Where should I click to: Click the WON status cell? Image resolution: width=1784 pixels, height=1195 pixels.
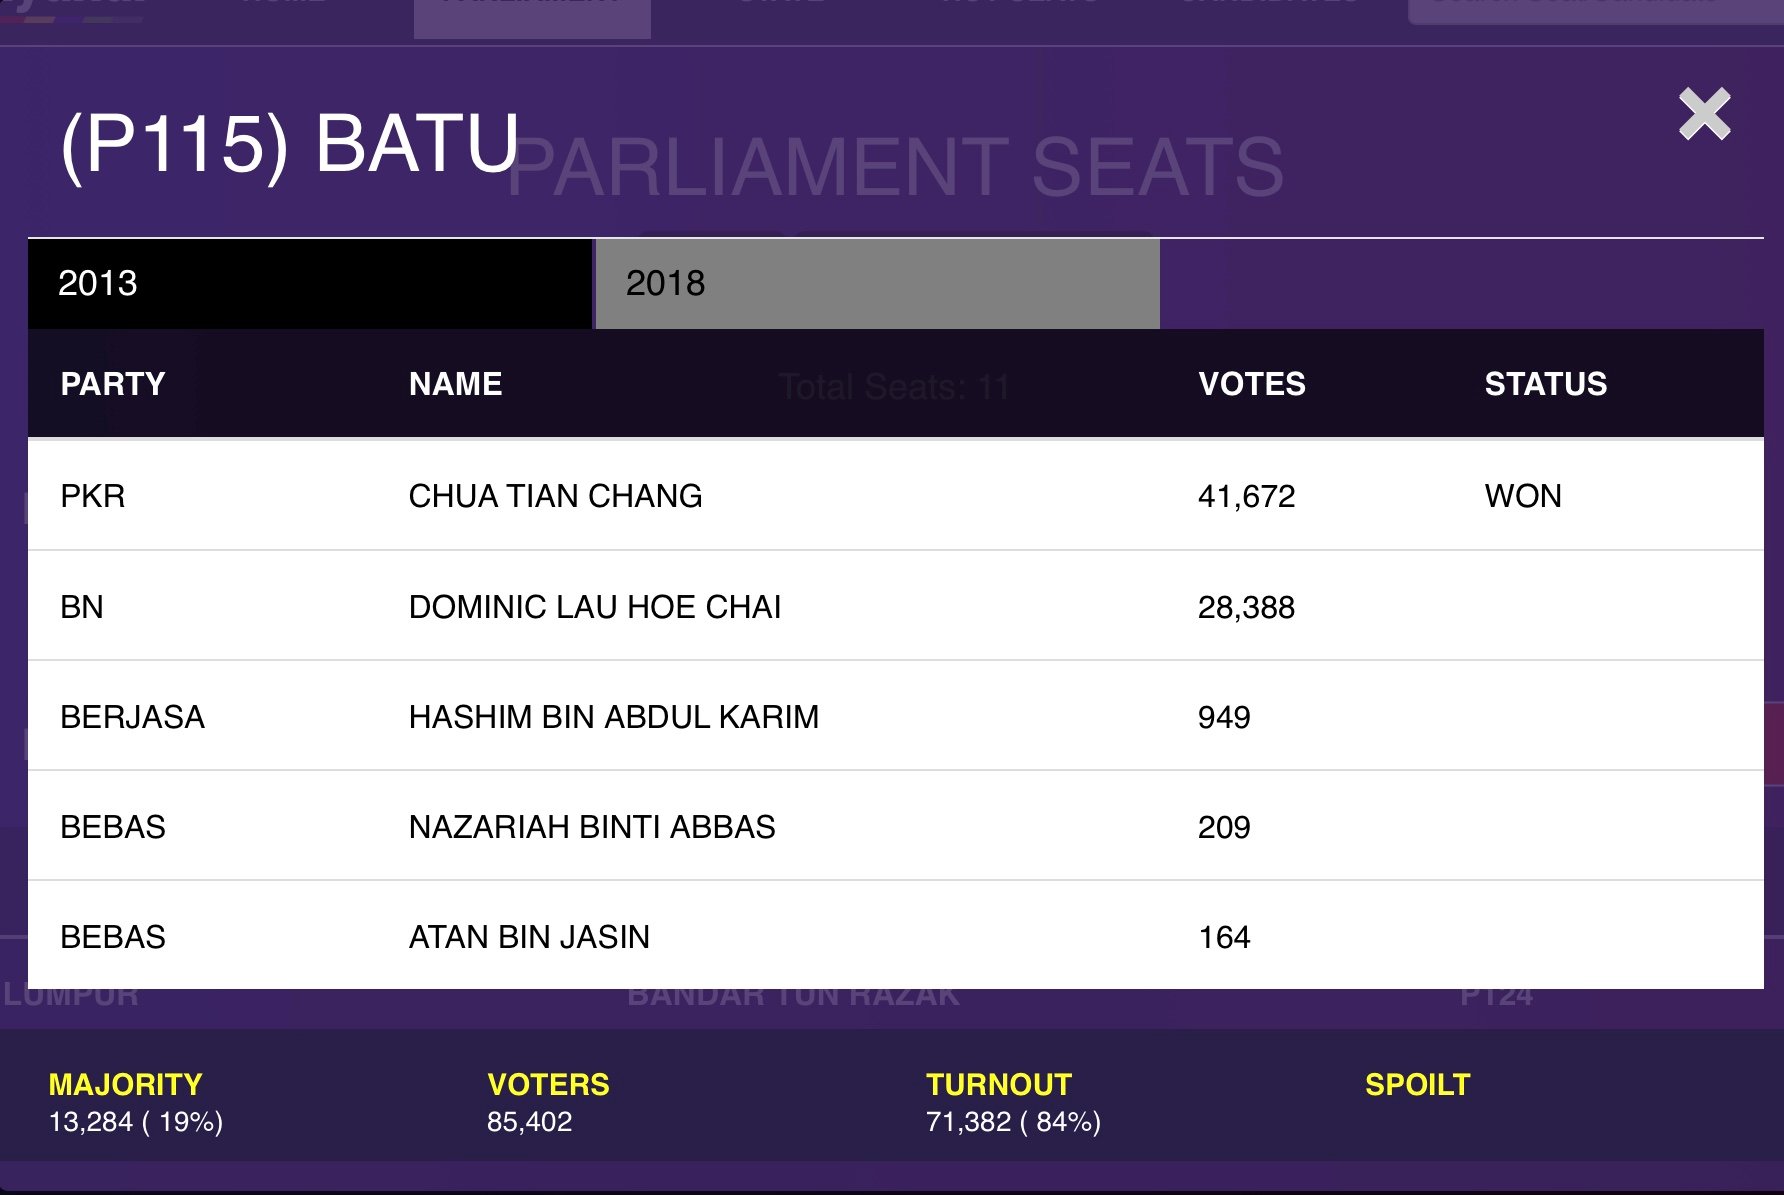[1523, 496]
